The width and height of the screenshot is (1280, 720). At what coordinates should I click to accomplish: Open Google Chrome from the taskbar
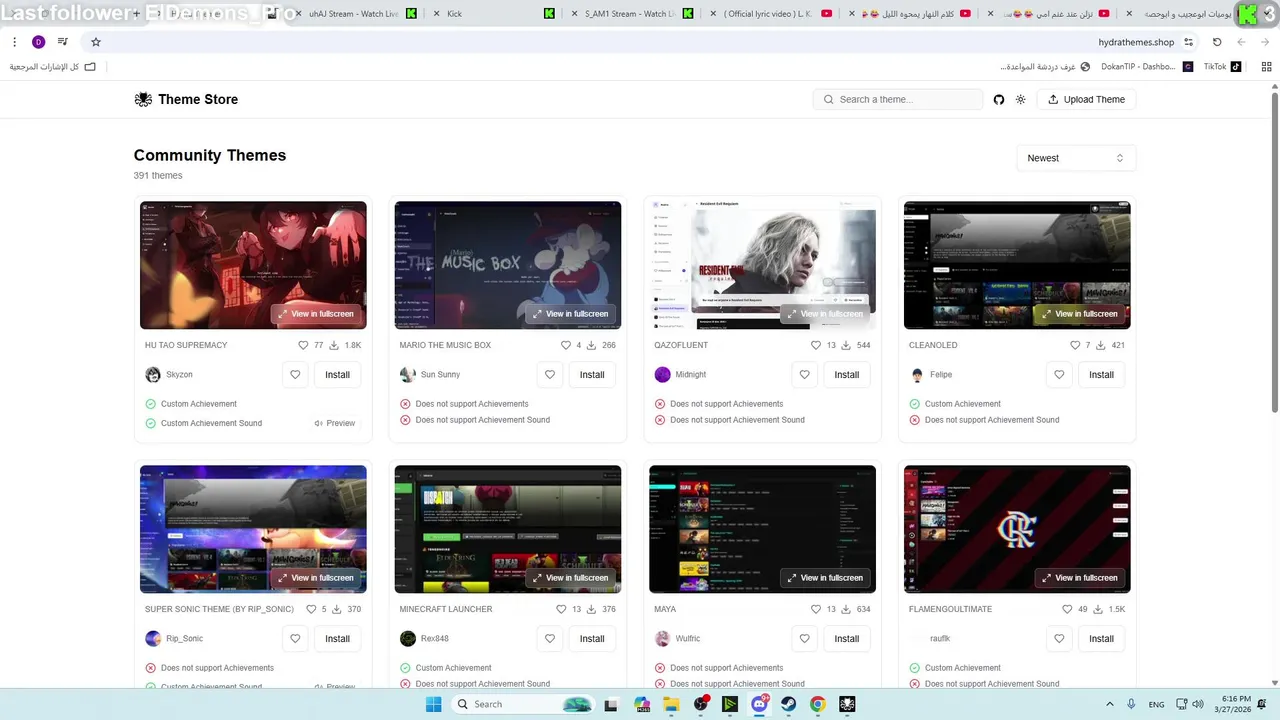click(818, 704)
